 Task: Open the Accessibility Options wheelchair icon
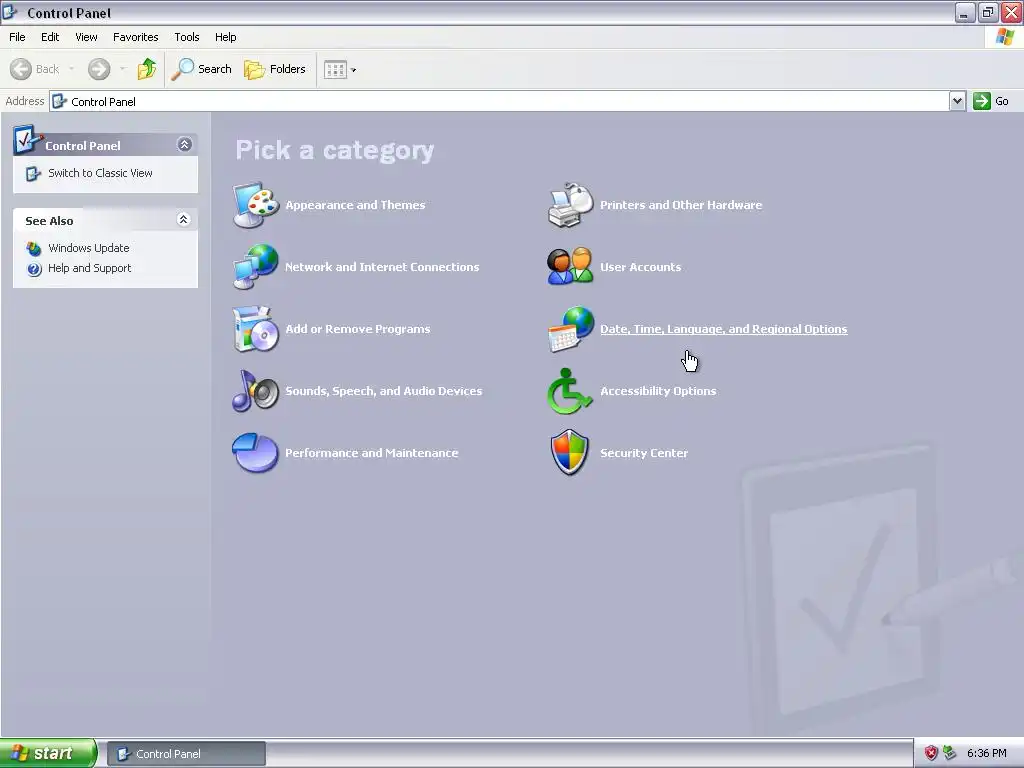(x=569, y=391)
